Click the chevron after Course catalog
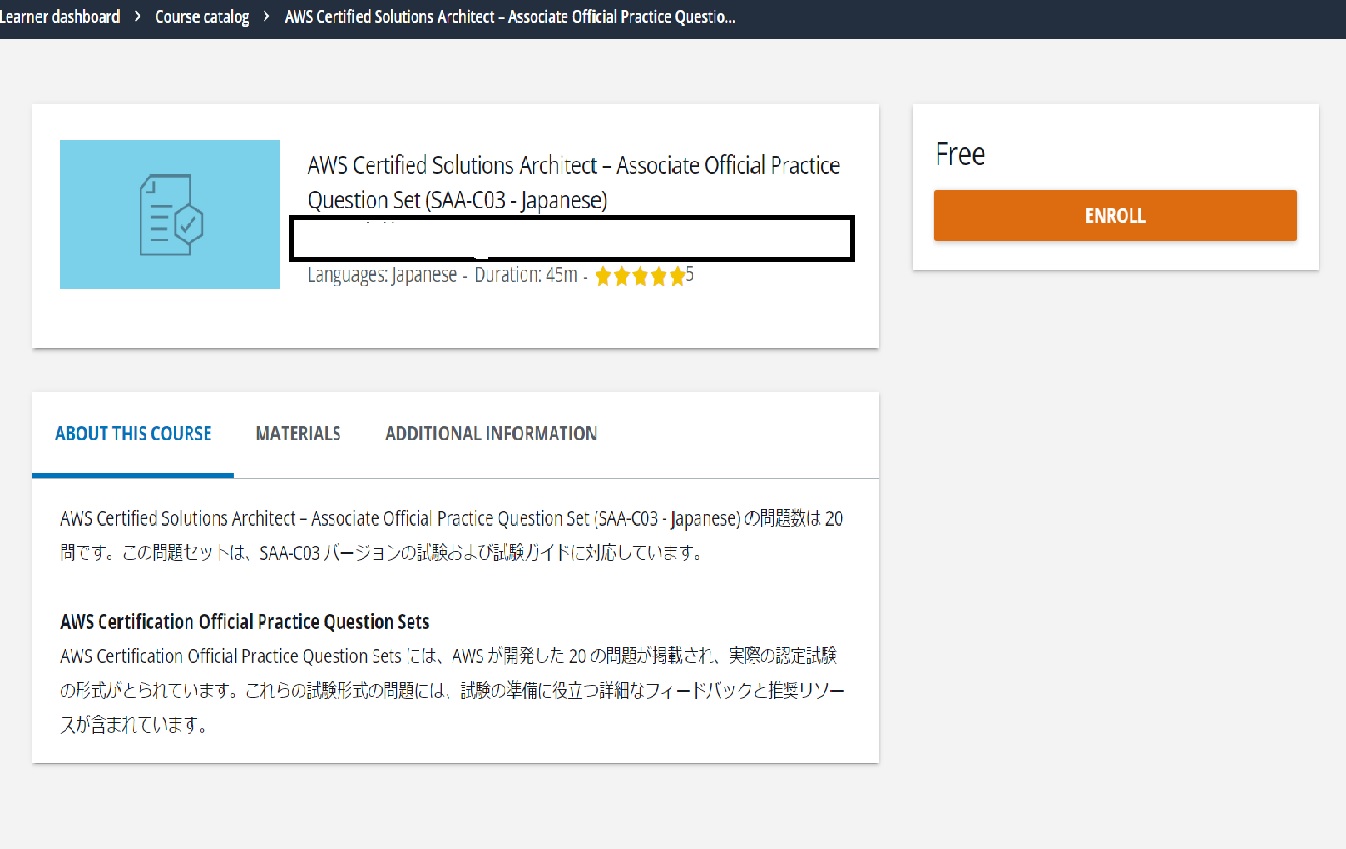1346x849 pixels. coord(267,17)
